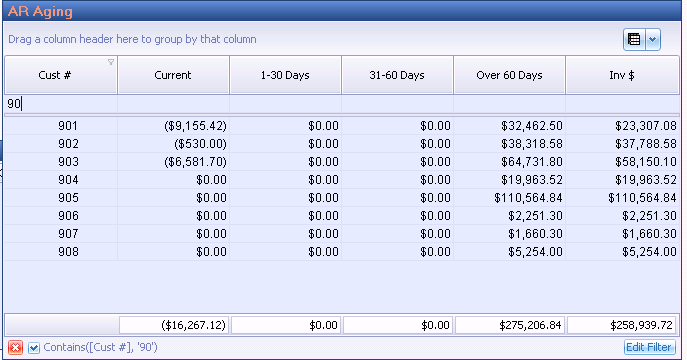Select customer 902 row cell
This screenshot has height=360, width=687.
click(x=60, y=144)
